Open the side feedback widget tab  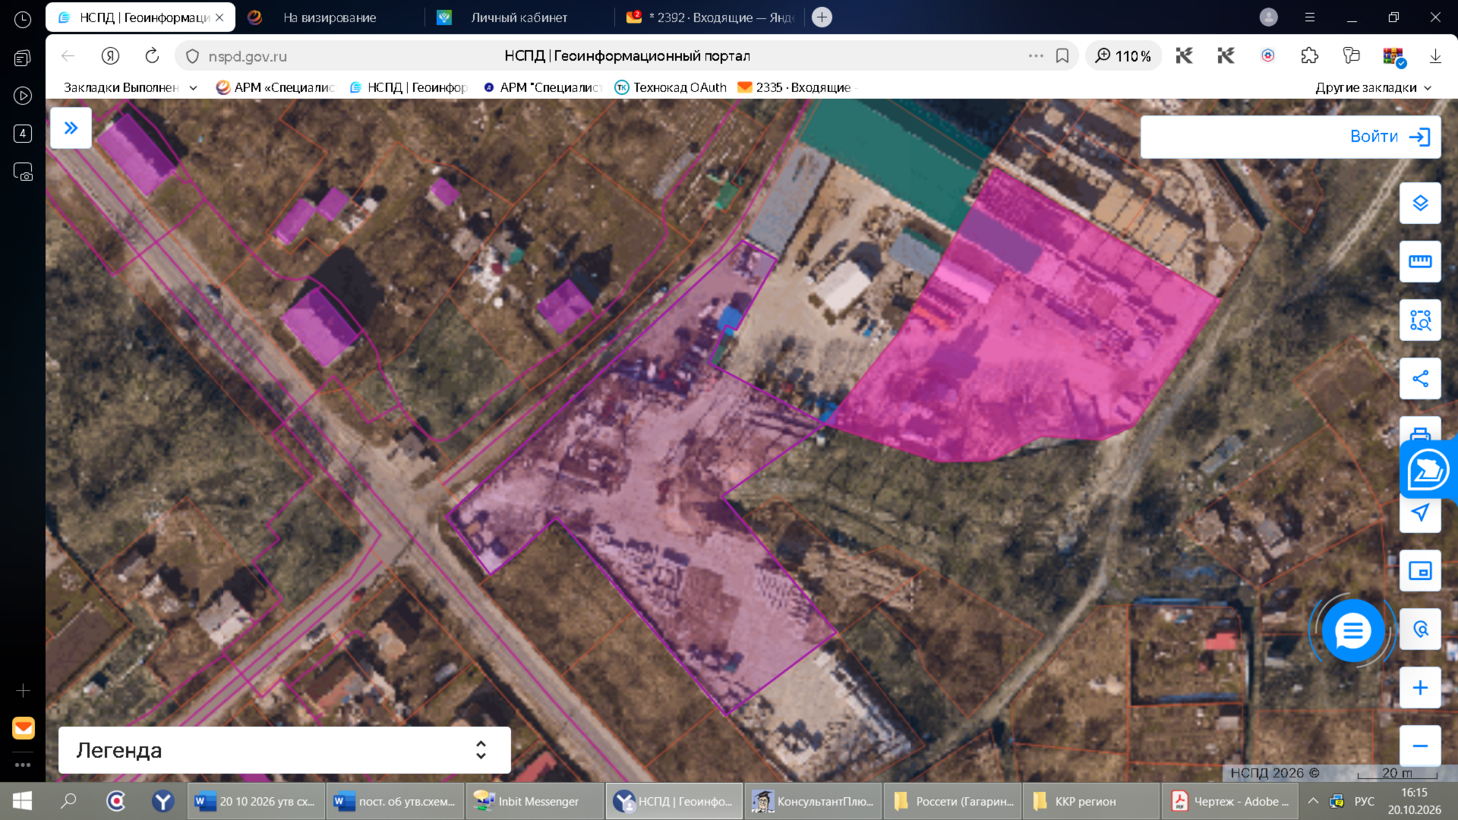point(1428,470)
